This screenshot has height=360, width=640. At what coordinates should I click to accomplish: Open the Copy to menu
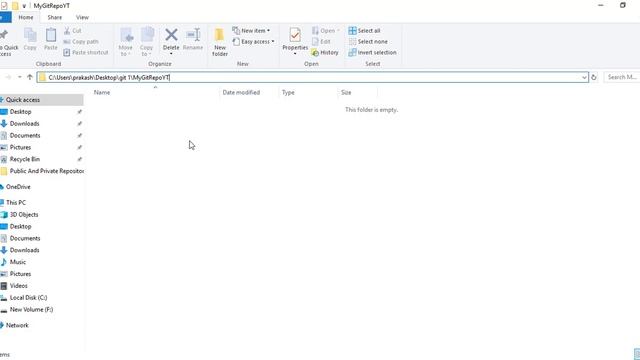pyautogui.click(x=146, y=42)
